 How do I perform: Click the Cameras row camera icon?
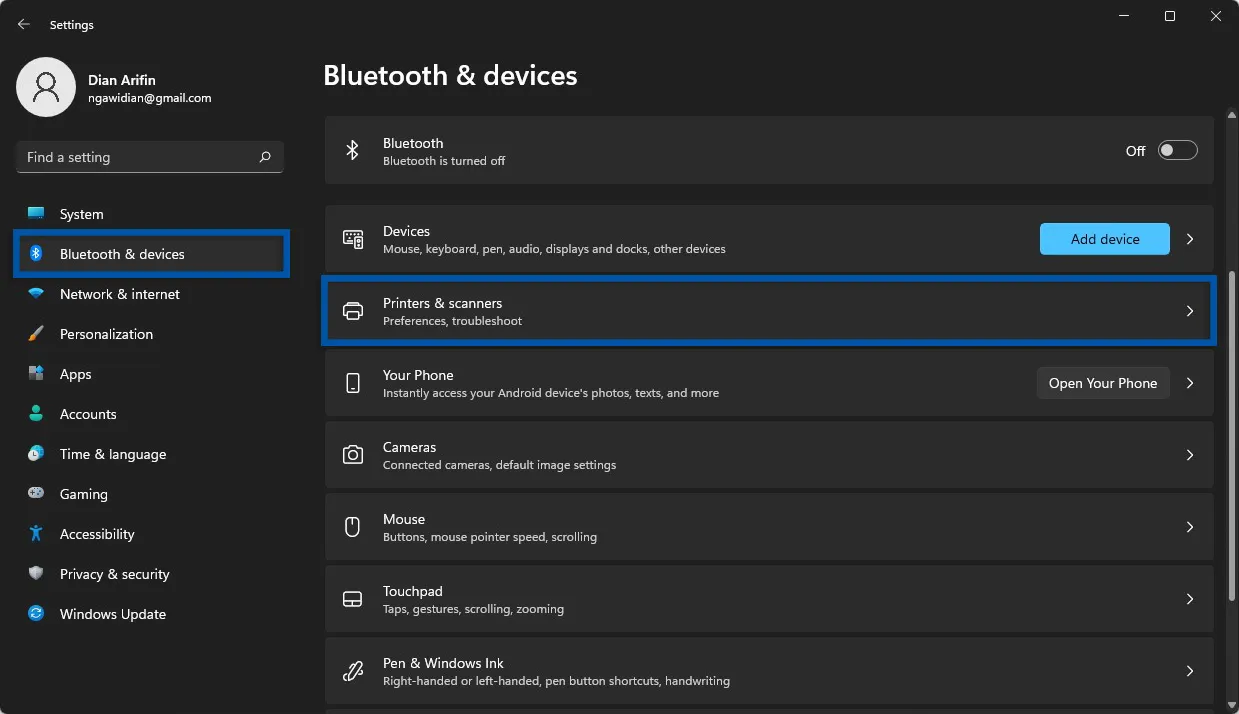pos(352,455)
